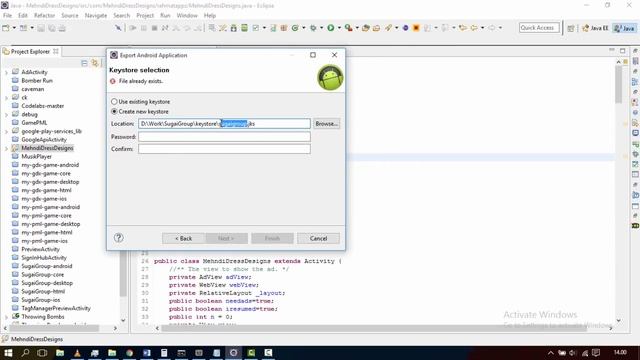Open the Android Virtual Device Manager icon

click(x=244, y=28)
